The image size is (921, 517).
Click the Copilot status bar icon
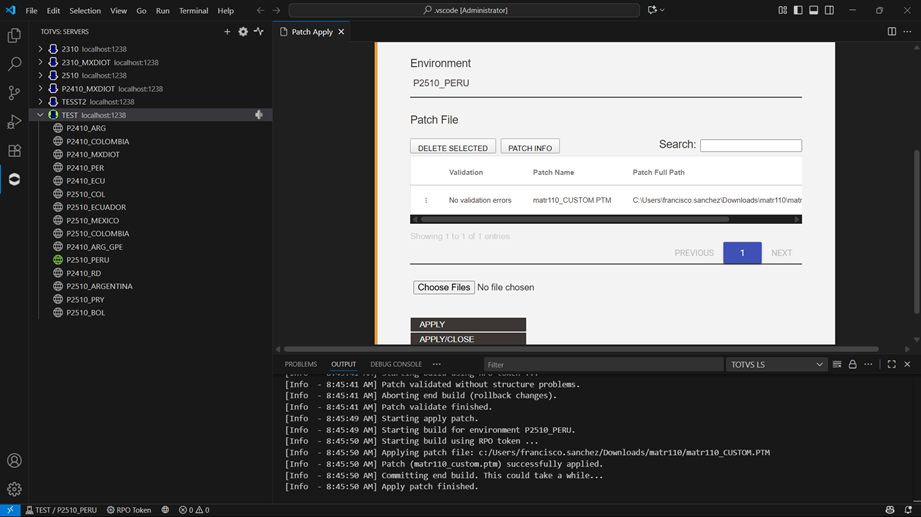tap(890, 510)
